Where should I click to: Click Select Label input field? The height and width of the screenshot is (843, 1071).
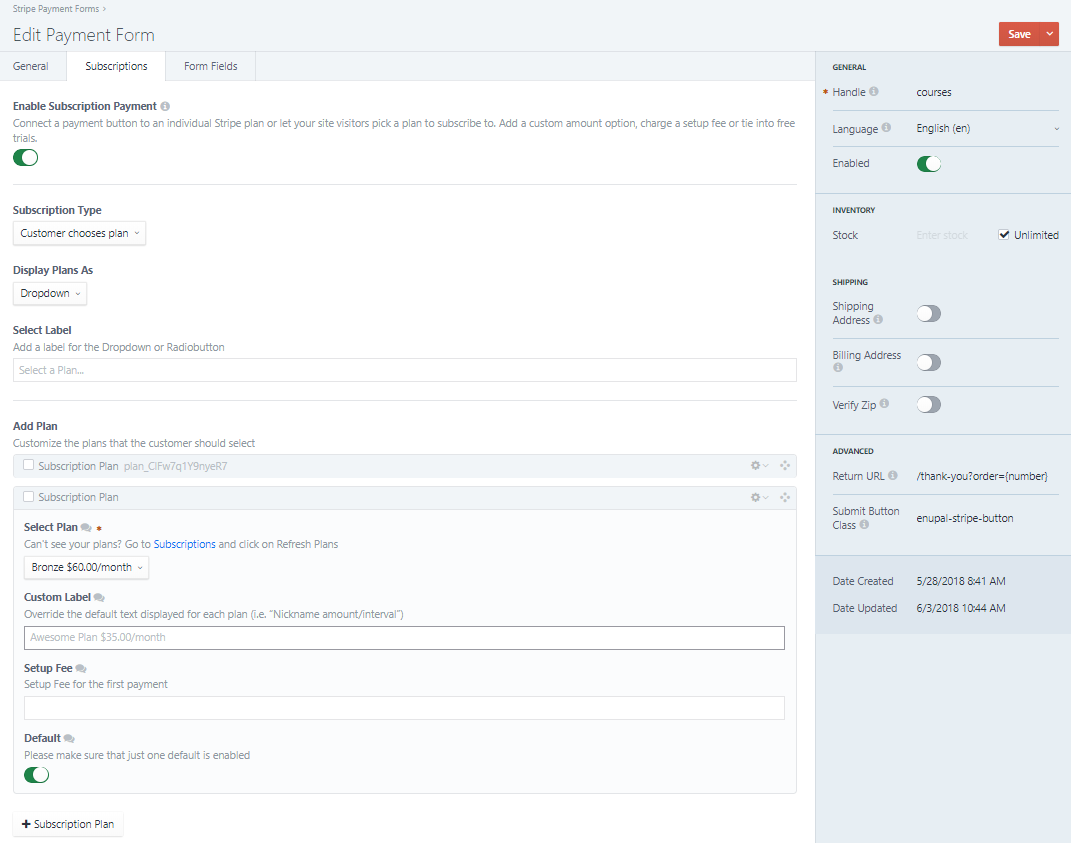coord(404,370)
